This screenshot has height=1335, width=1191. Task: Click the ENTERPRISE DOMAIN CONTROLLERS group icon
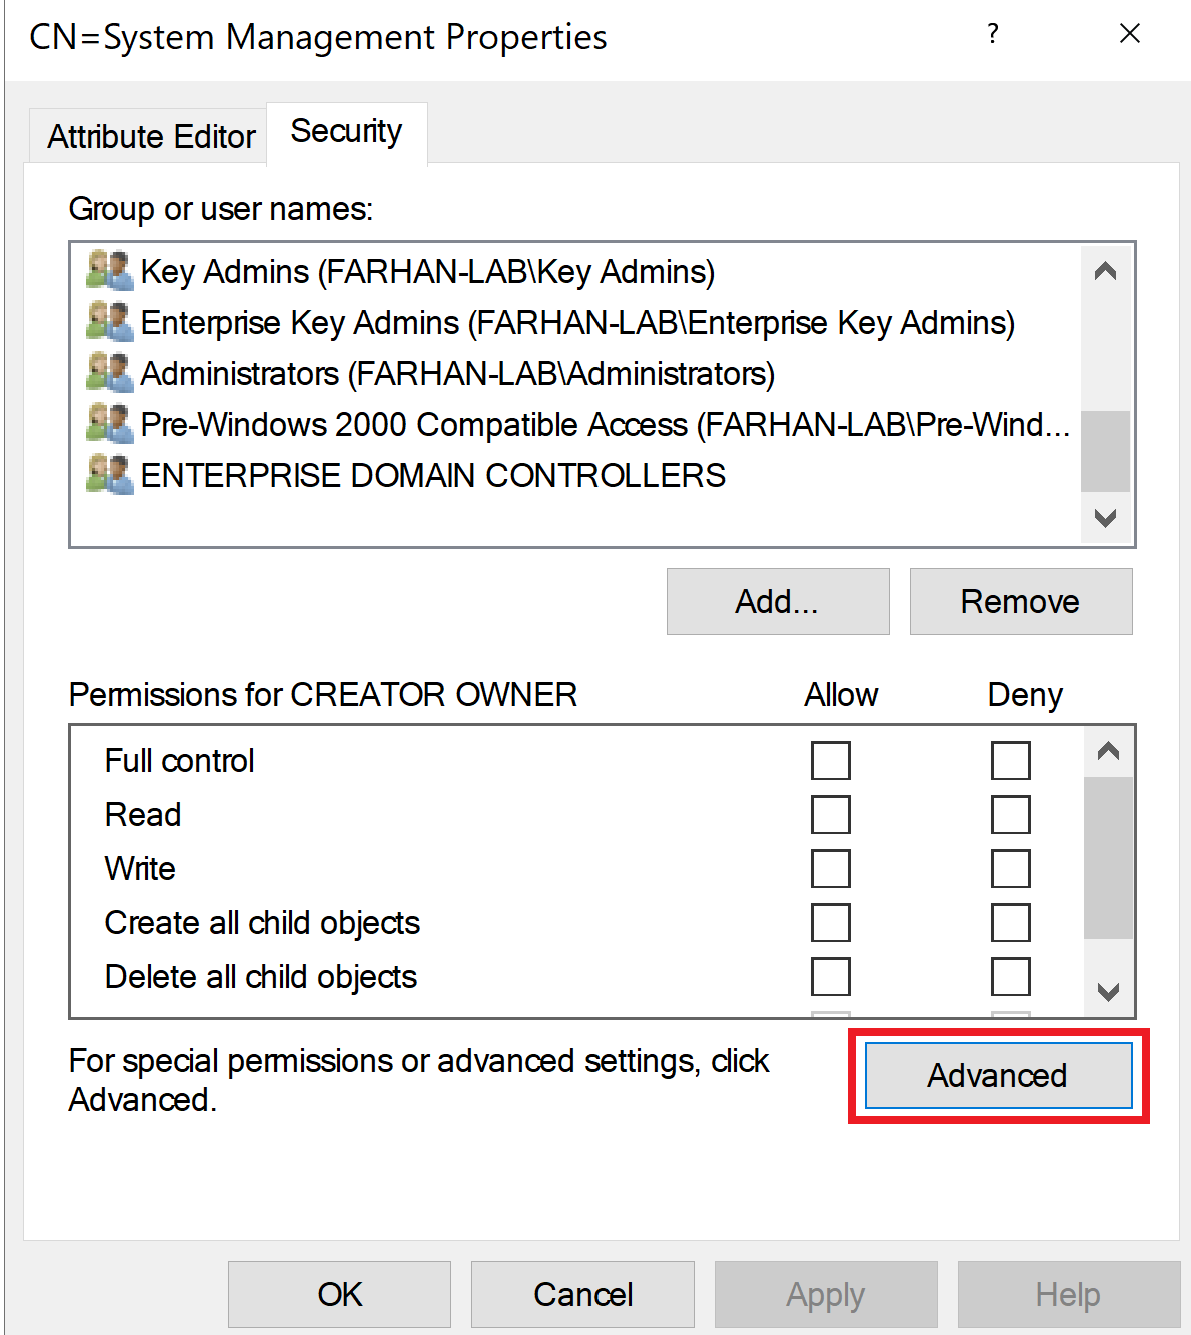[x=109, y=475]
